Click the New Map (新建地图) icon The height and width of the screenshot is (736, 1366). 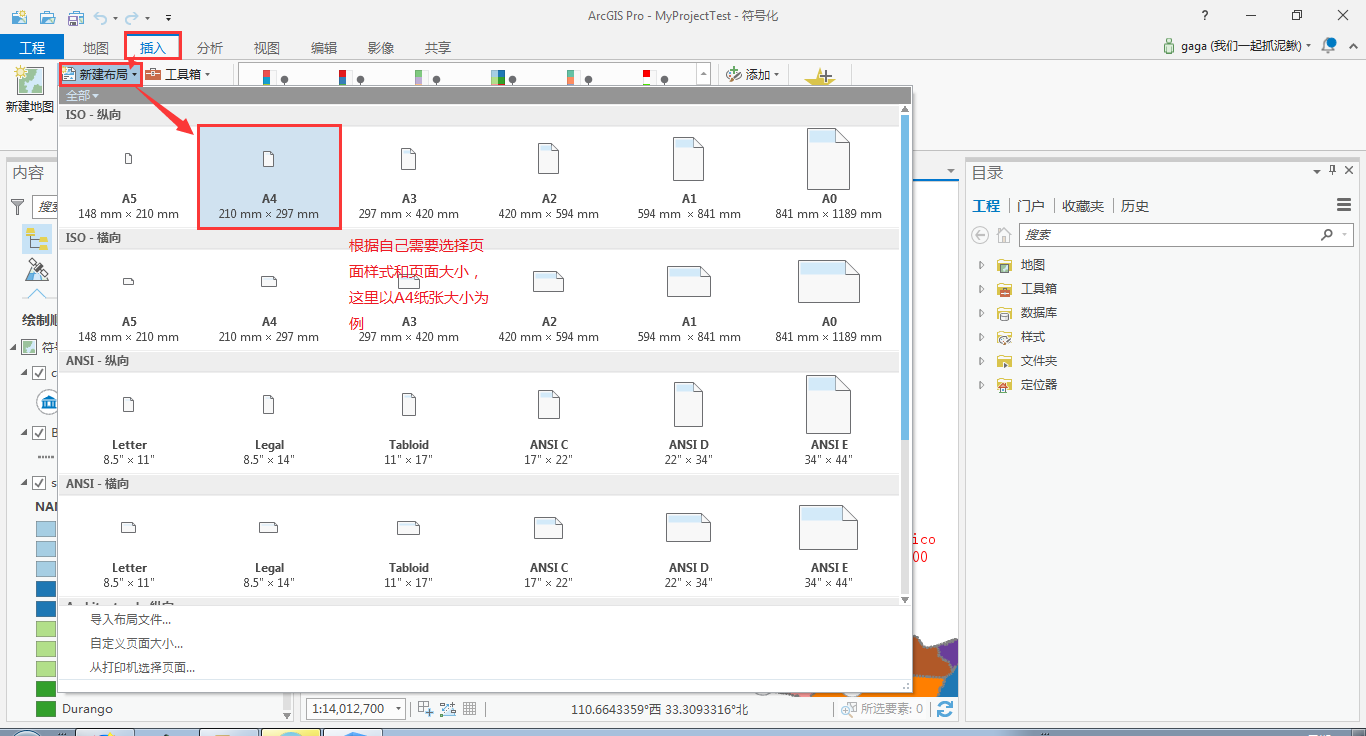pos(29,81)
